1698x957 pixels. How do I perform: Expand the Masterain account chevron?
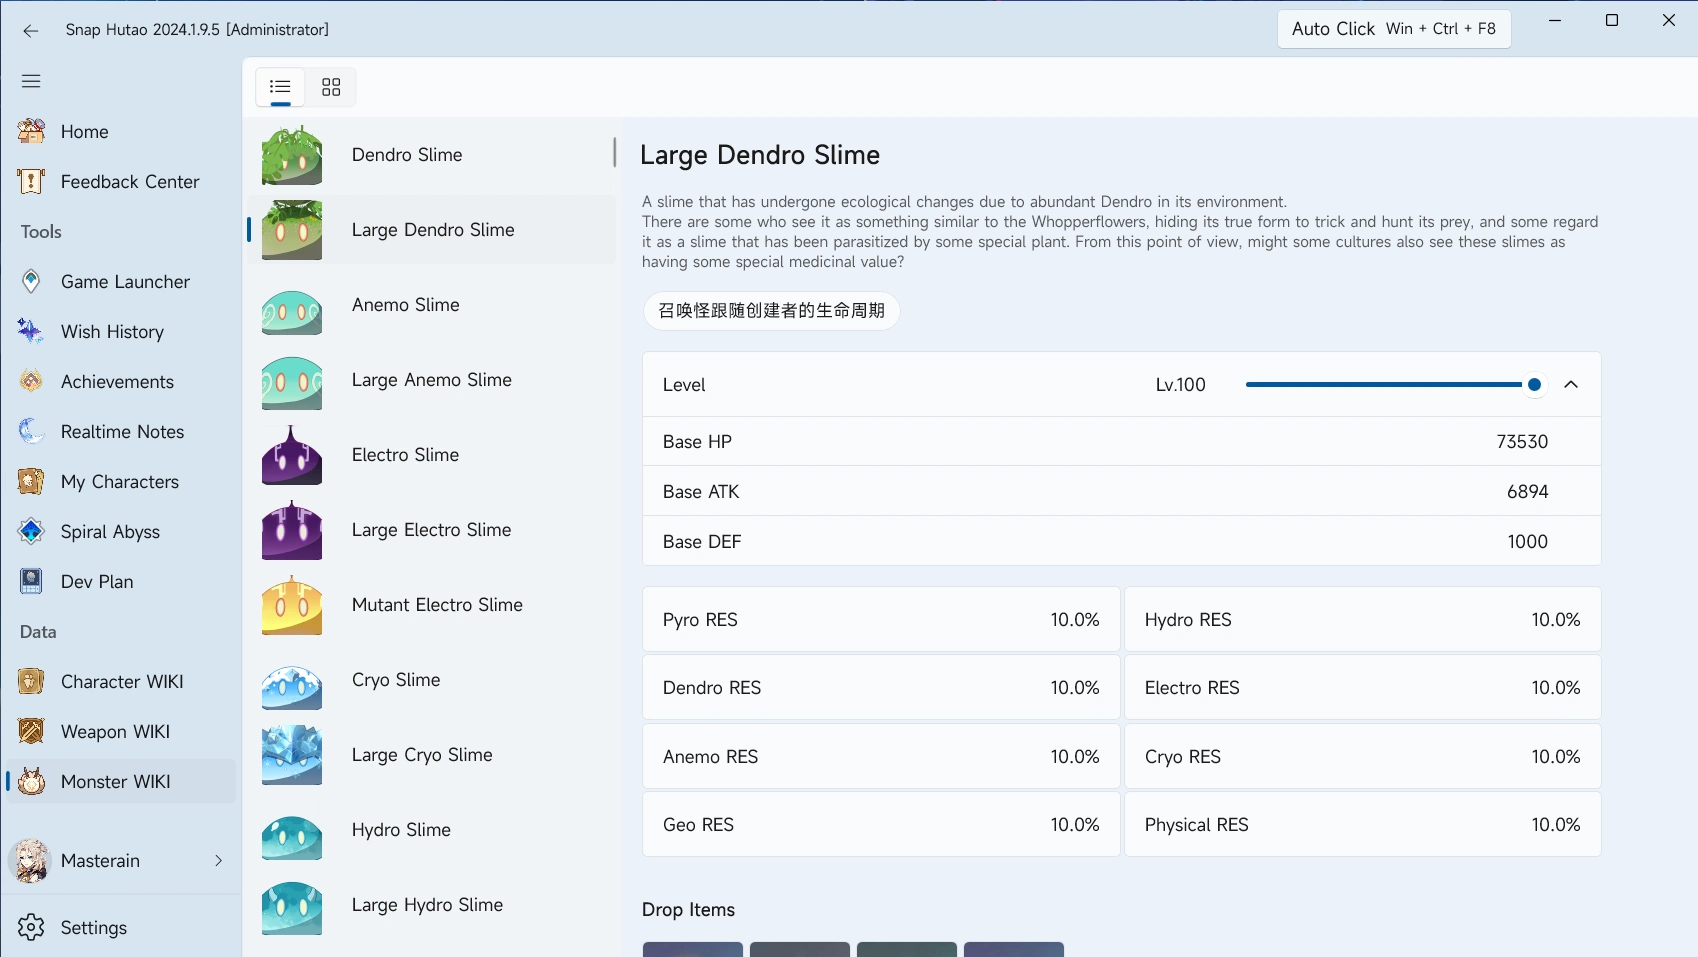pos(218,861)
